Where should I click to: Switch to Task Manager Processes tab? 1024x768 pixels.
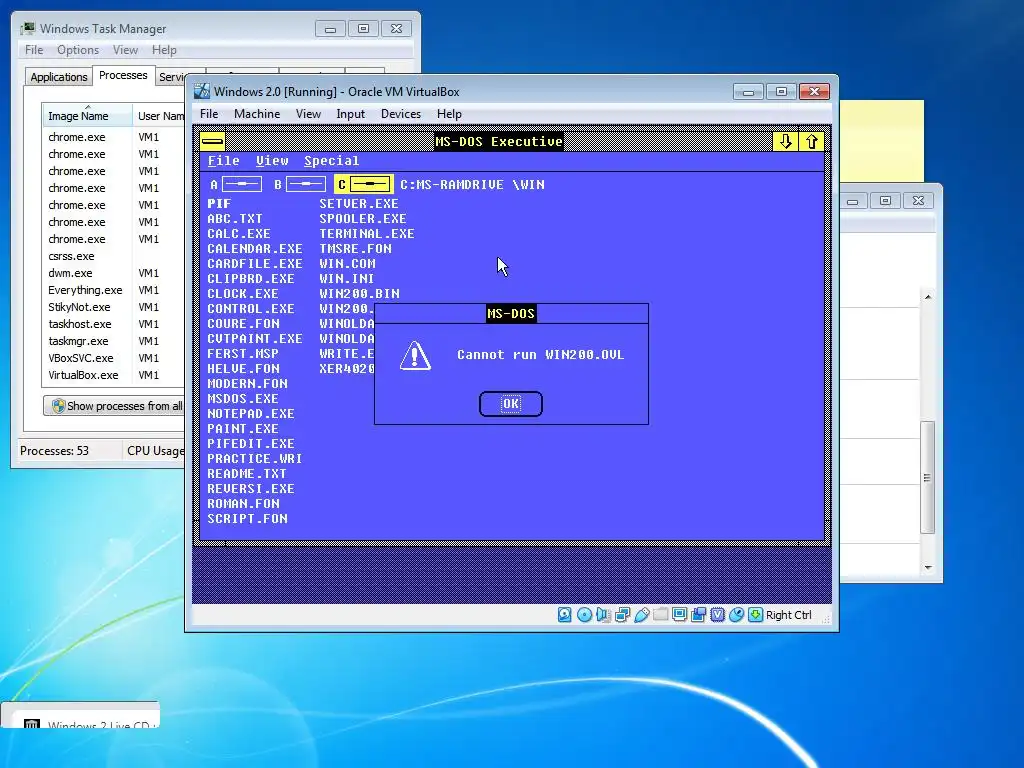[x=123, y=75]
